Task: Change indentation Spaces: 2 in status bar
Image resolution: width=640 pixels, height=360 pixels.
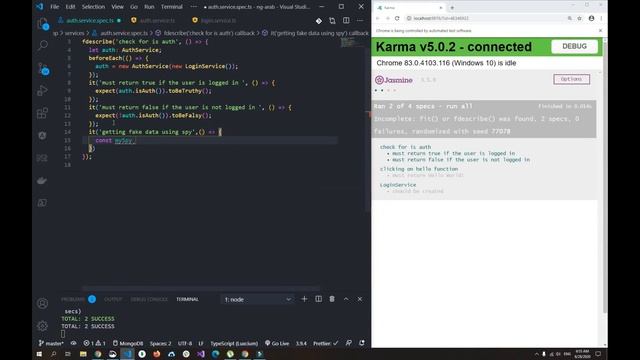Action: tap(160, 343)
